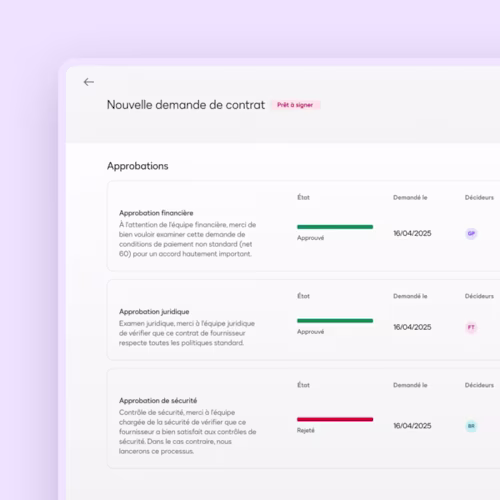Click the 'Prêt à signer' status badge

point(295,105)
